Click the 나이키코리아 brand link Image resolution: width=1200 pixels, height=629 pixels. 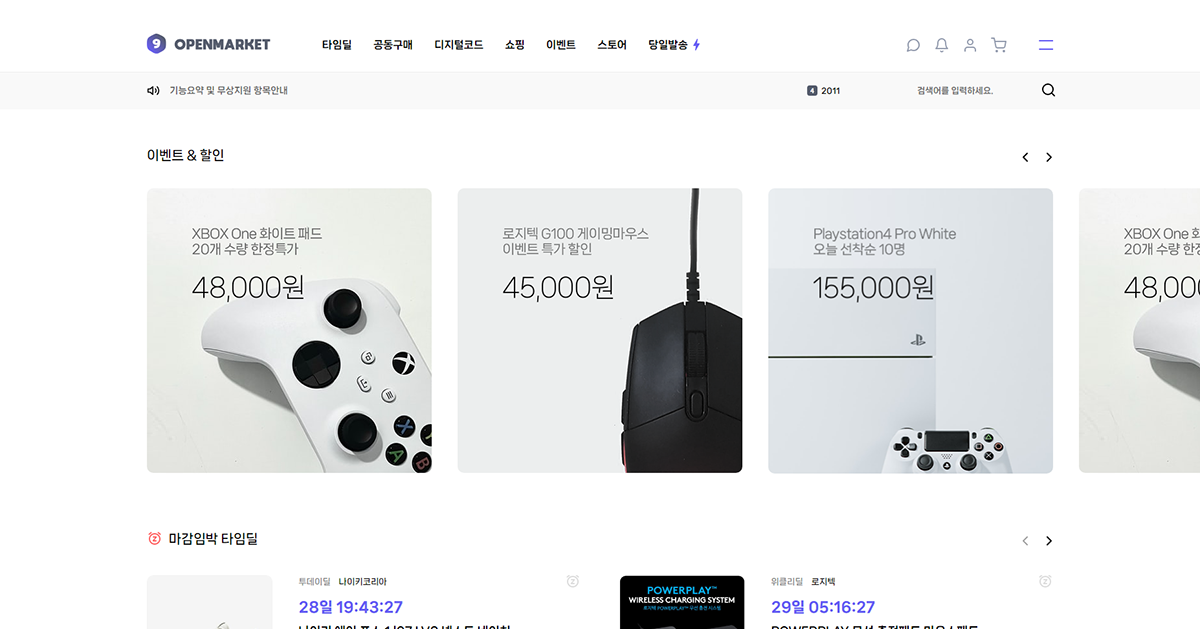363,581
